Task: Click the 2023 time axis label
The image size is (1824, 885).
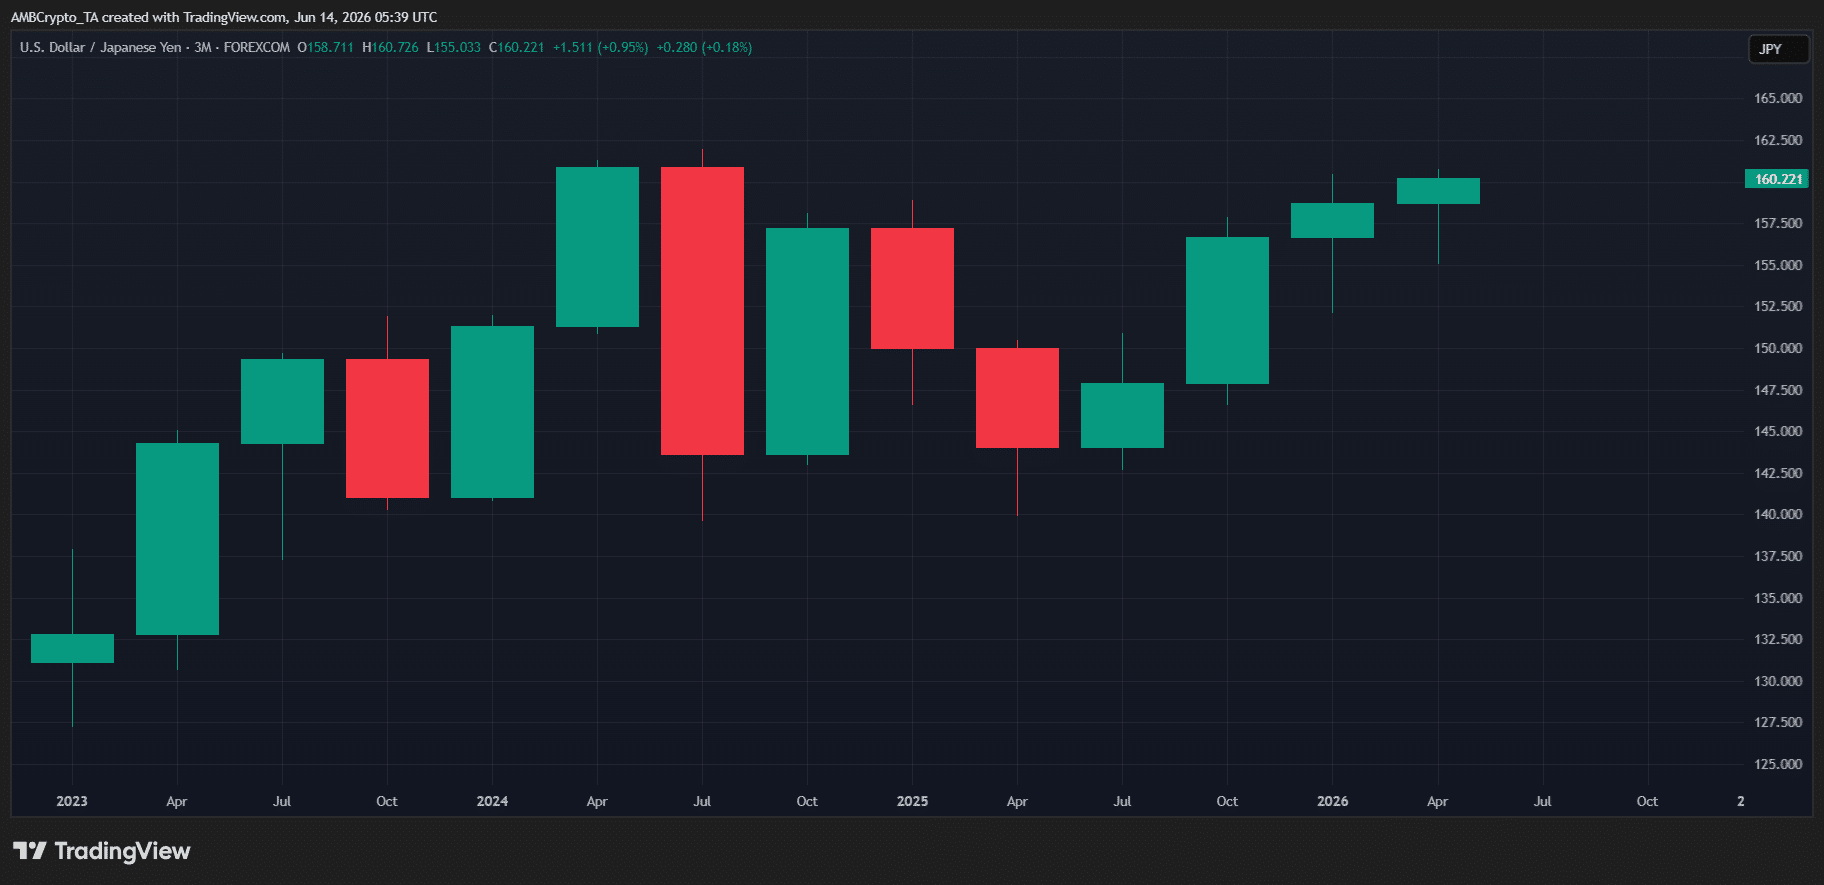Action: point(72,801)
